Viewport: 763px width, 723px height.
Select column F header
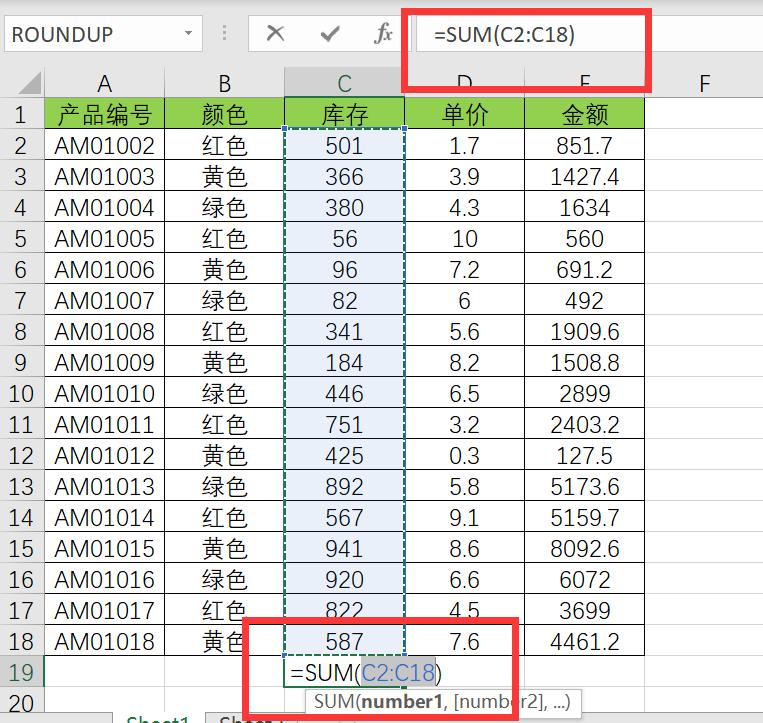pos(704,83)
